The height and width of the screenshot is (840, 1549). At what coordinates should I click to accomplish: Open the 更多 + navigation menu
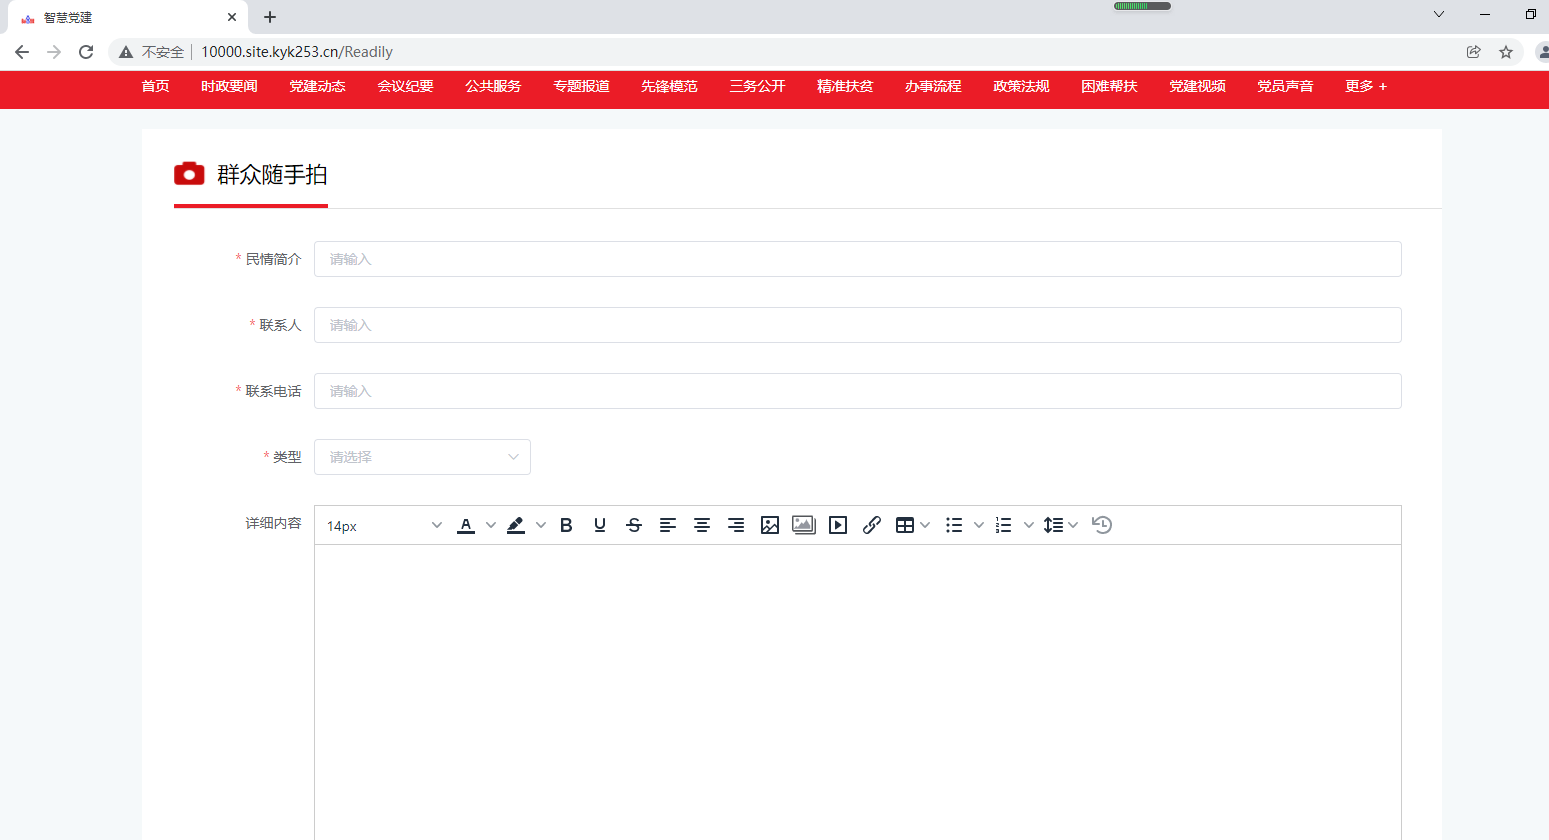click(x=1366, y=87)
